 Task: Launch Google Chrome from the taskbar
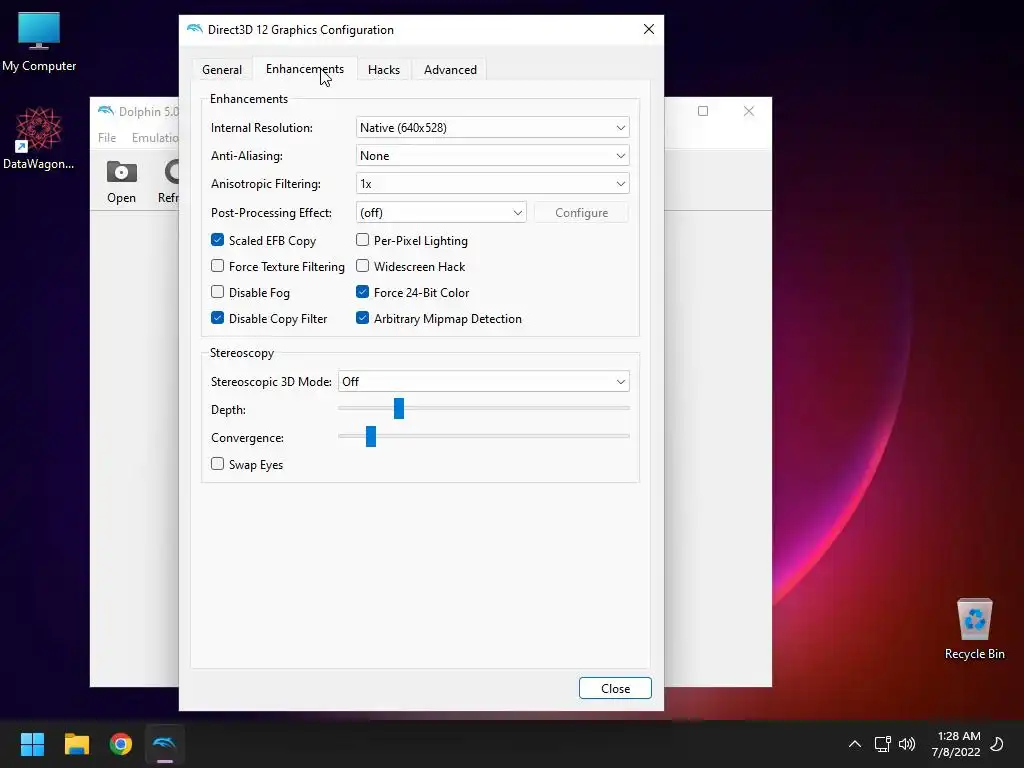(x=121, y=744)
